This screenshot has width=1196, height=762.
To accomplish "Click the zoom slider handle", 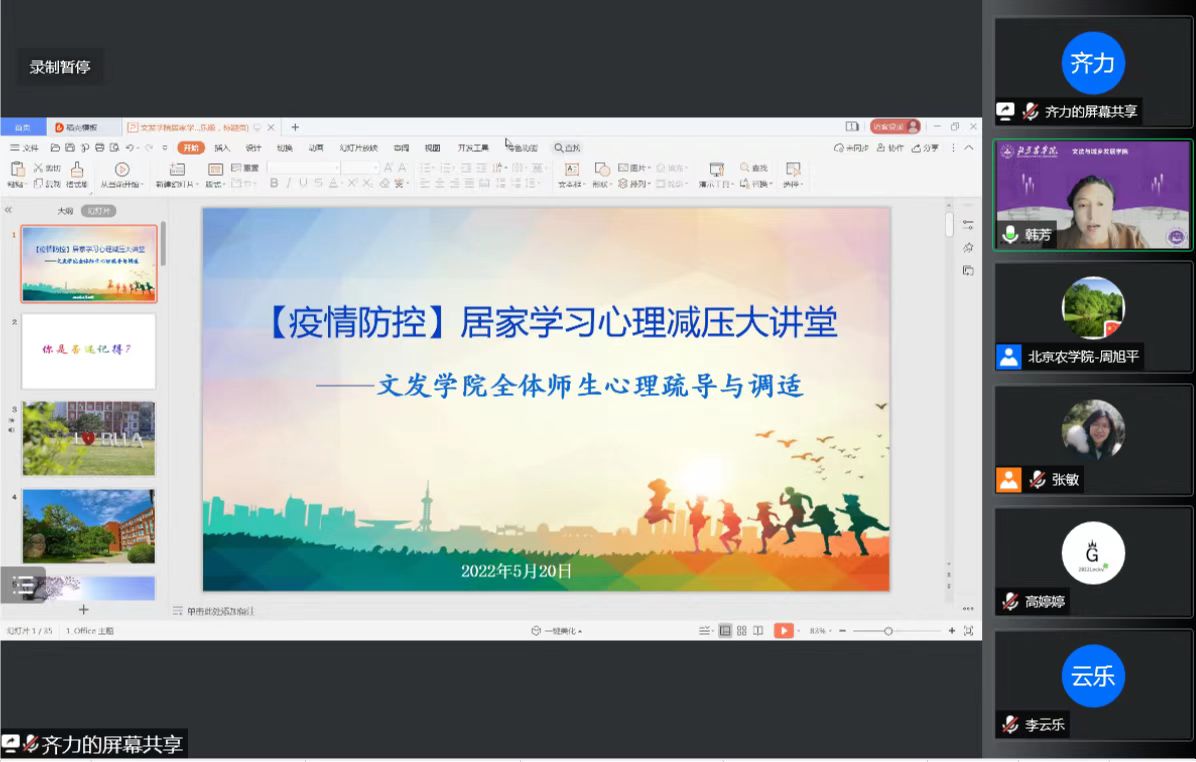I will point(888,631).
